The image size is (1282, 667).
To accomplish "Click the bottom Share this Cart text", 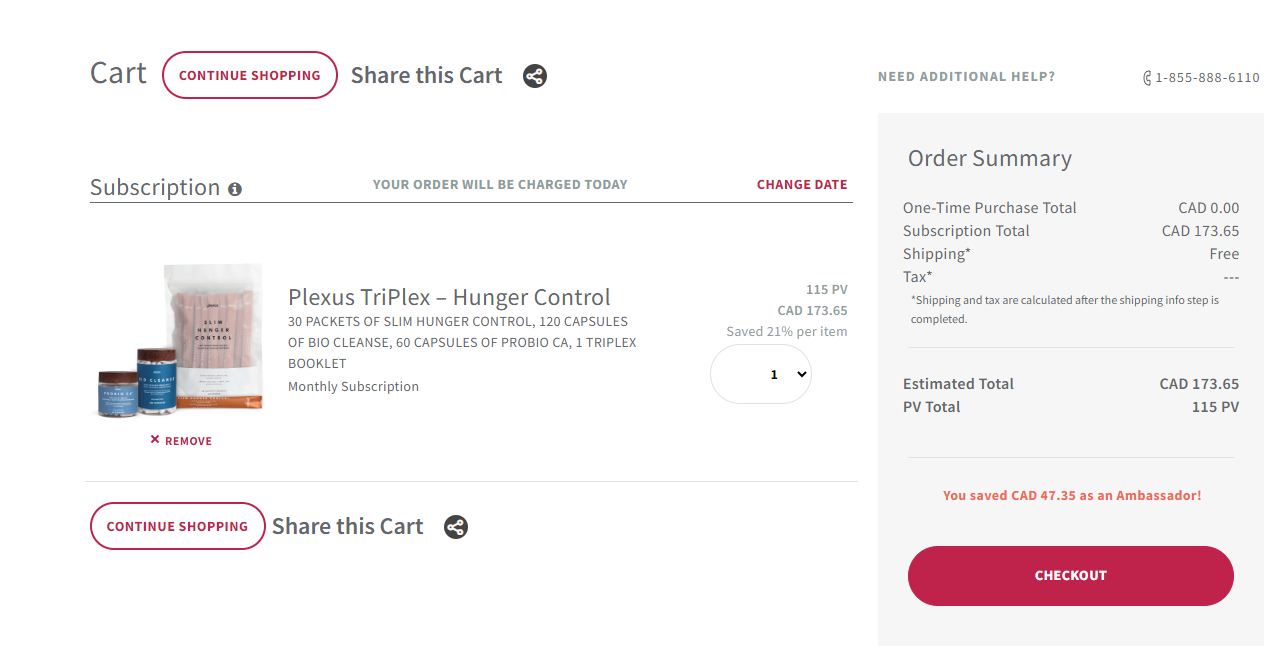I will (x=347, y=527).
